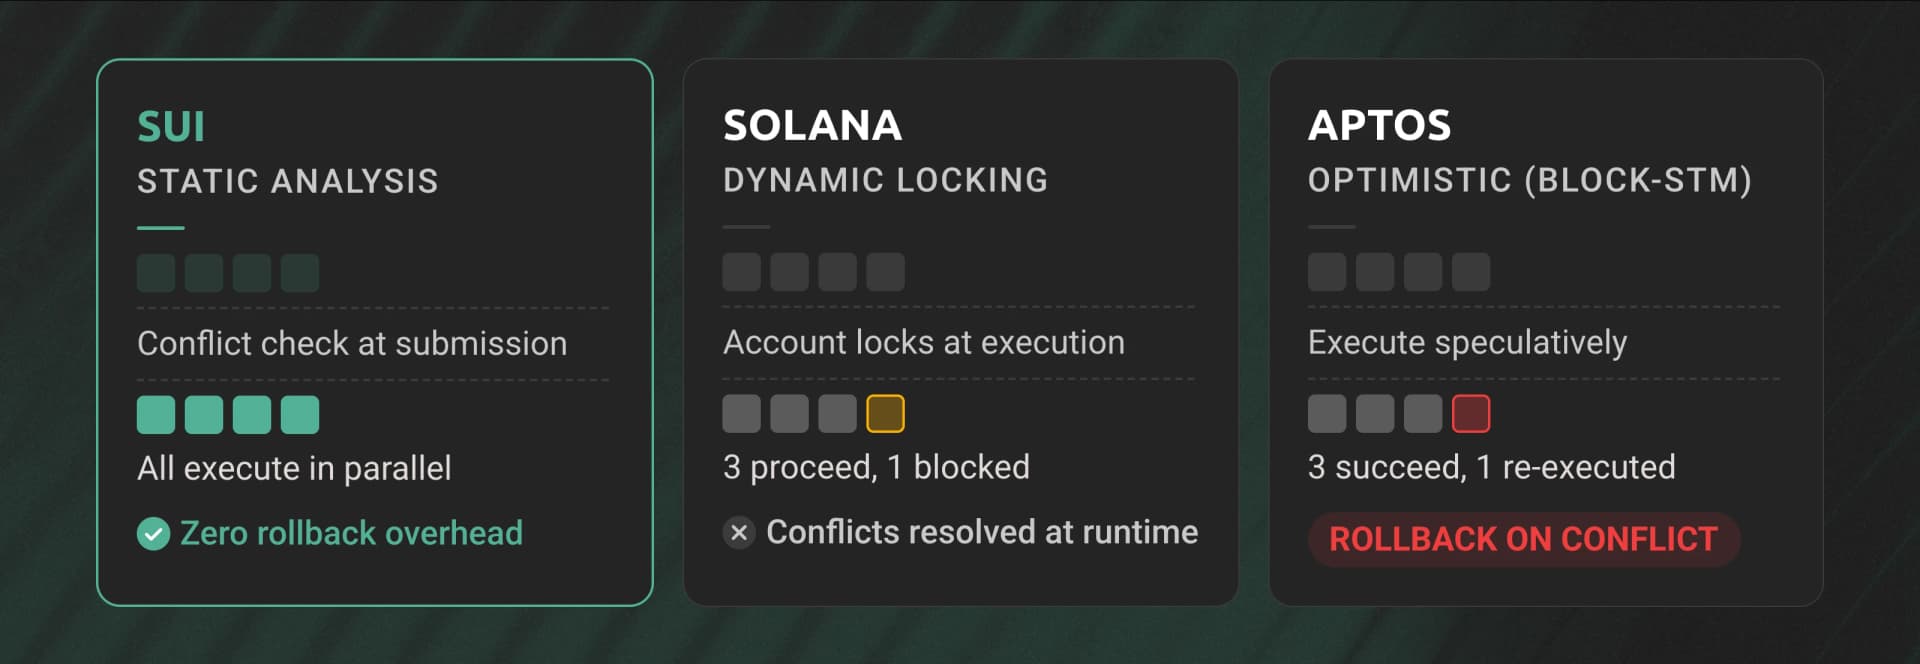Select the APTOS card heading
The height and width of the screenshot is (664, 1920).
(1379, 126)
